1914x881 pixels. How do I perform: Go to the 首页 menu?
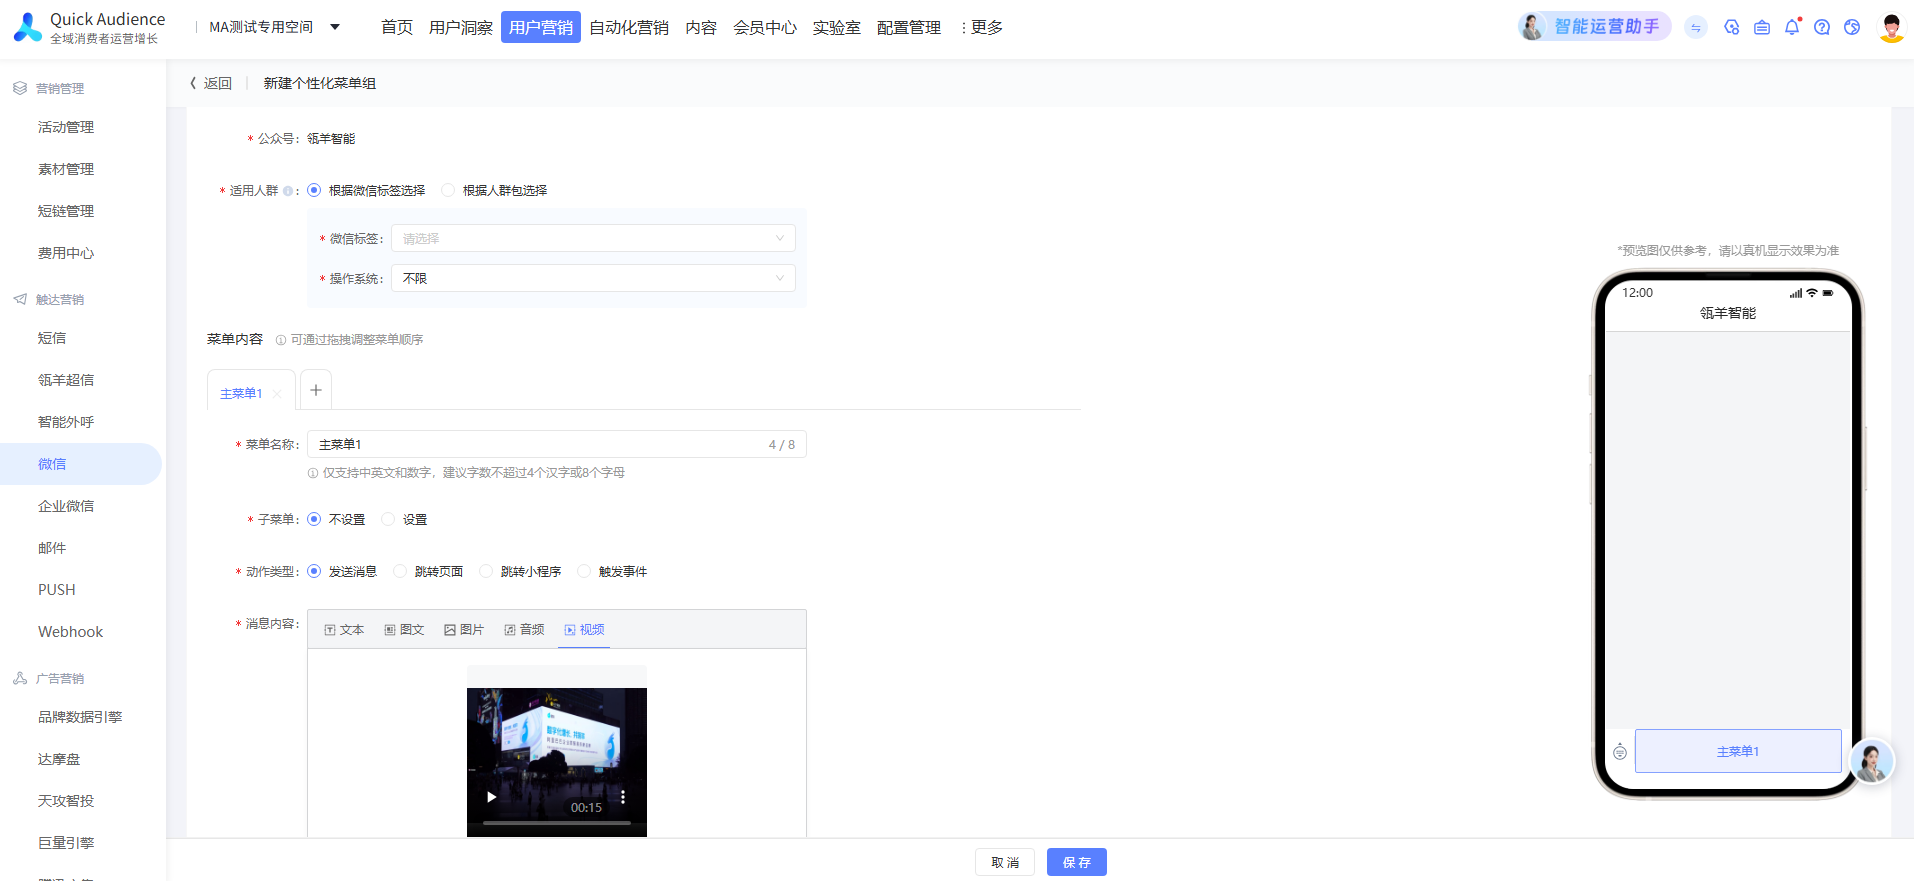[397, 27]
